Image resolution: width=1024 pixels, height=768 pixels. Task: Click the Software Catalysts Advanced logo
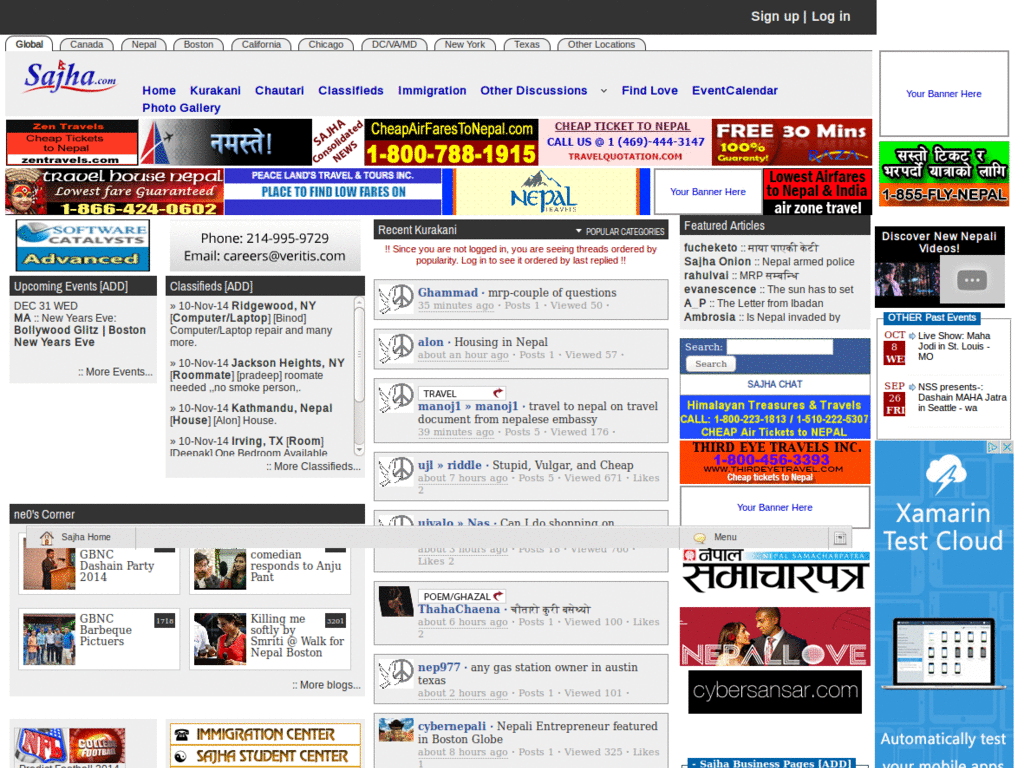click(x=82, y=245)
